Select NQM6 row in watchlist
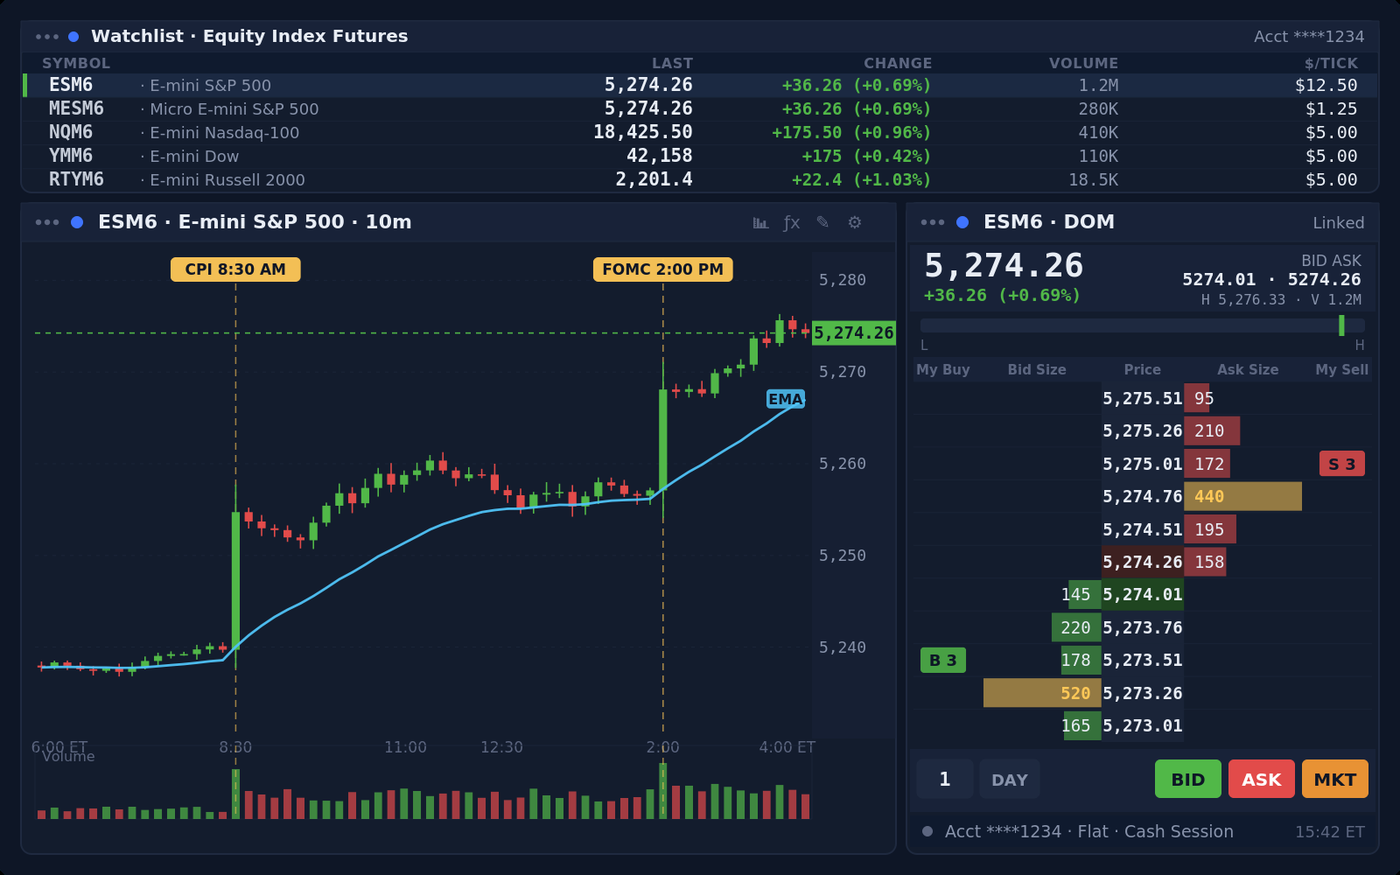Image resolution: width=1400 pixels, height=875 pixels. pyautogui.click(x=699, y=132)
